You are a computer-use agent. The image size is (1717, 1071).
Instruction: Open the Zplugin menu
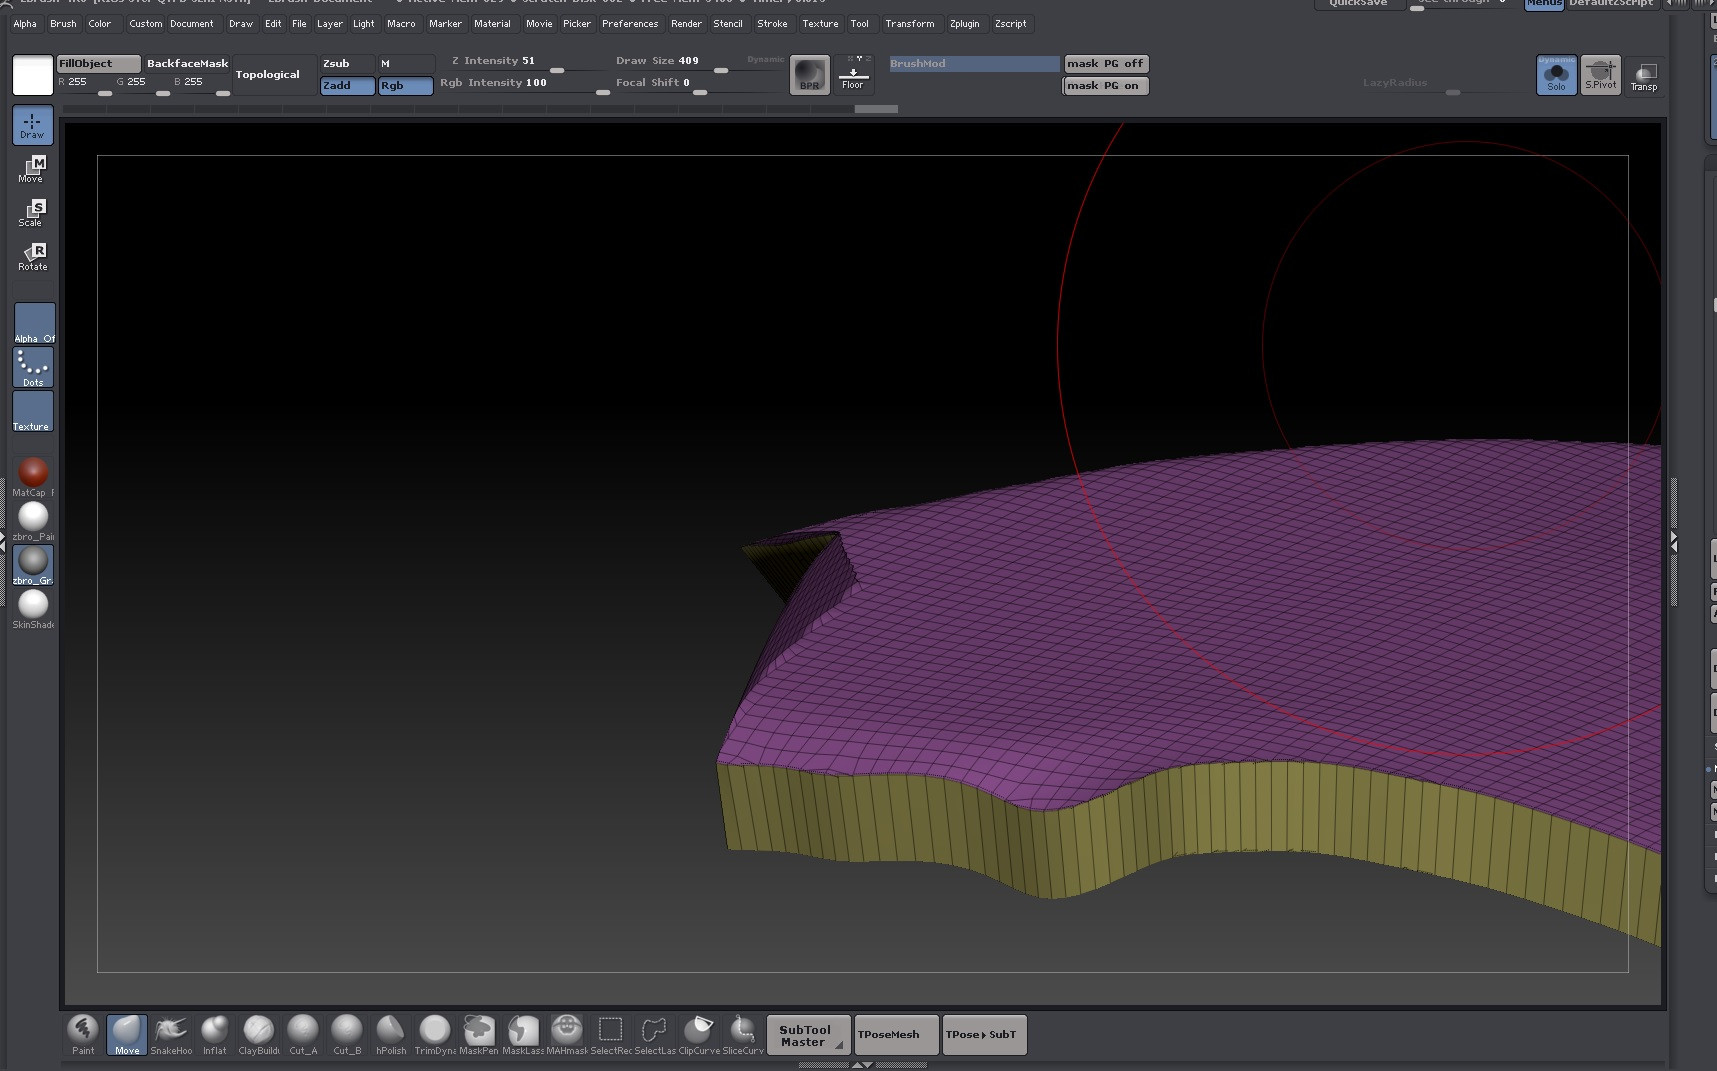965,23
